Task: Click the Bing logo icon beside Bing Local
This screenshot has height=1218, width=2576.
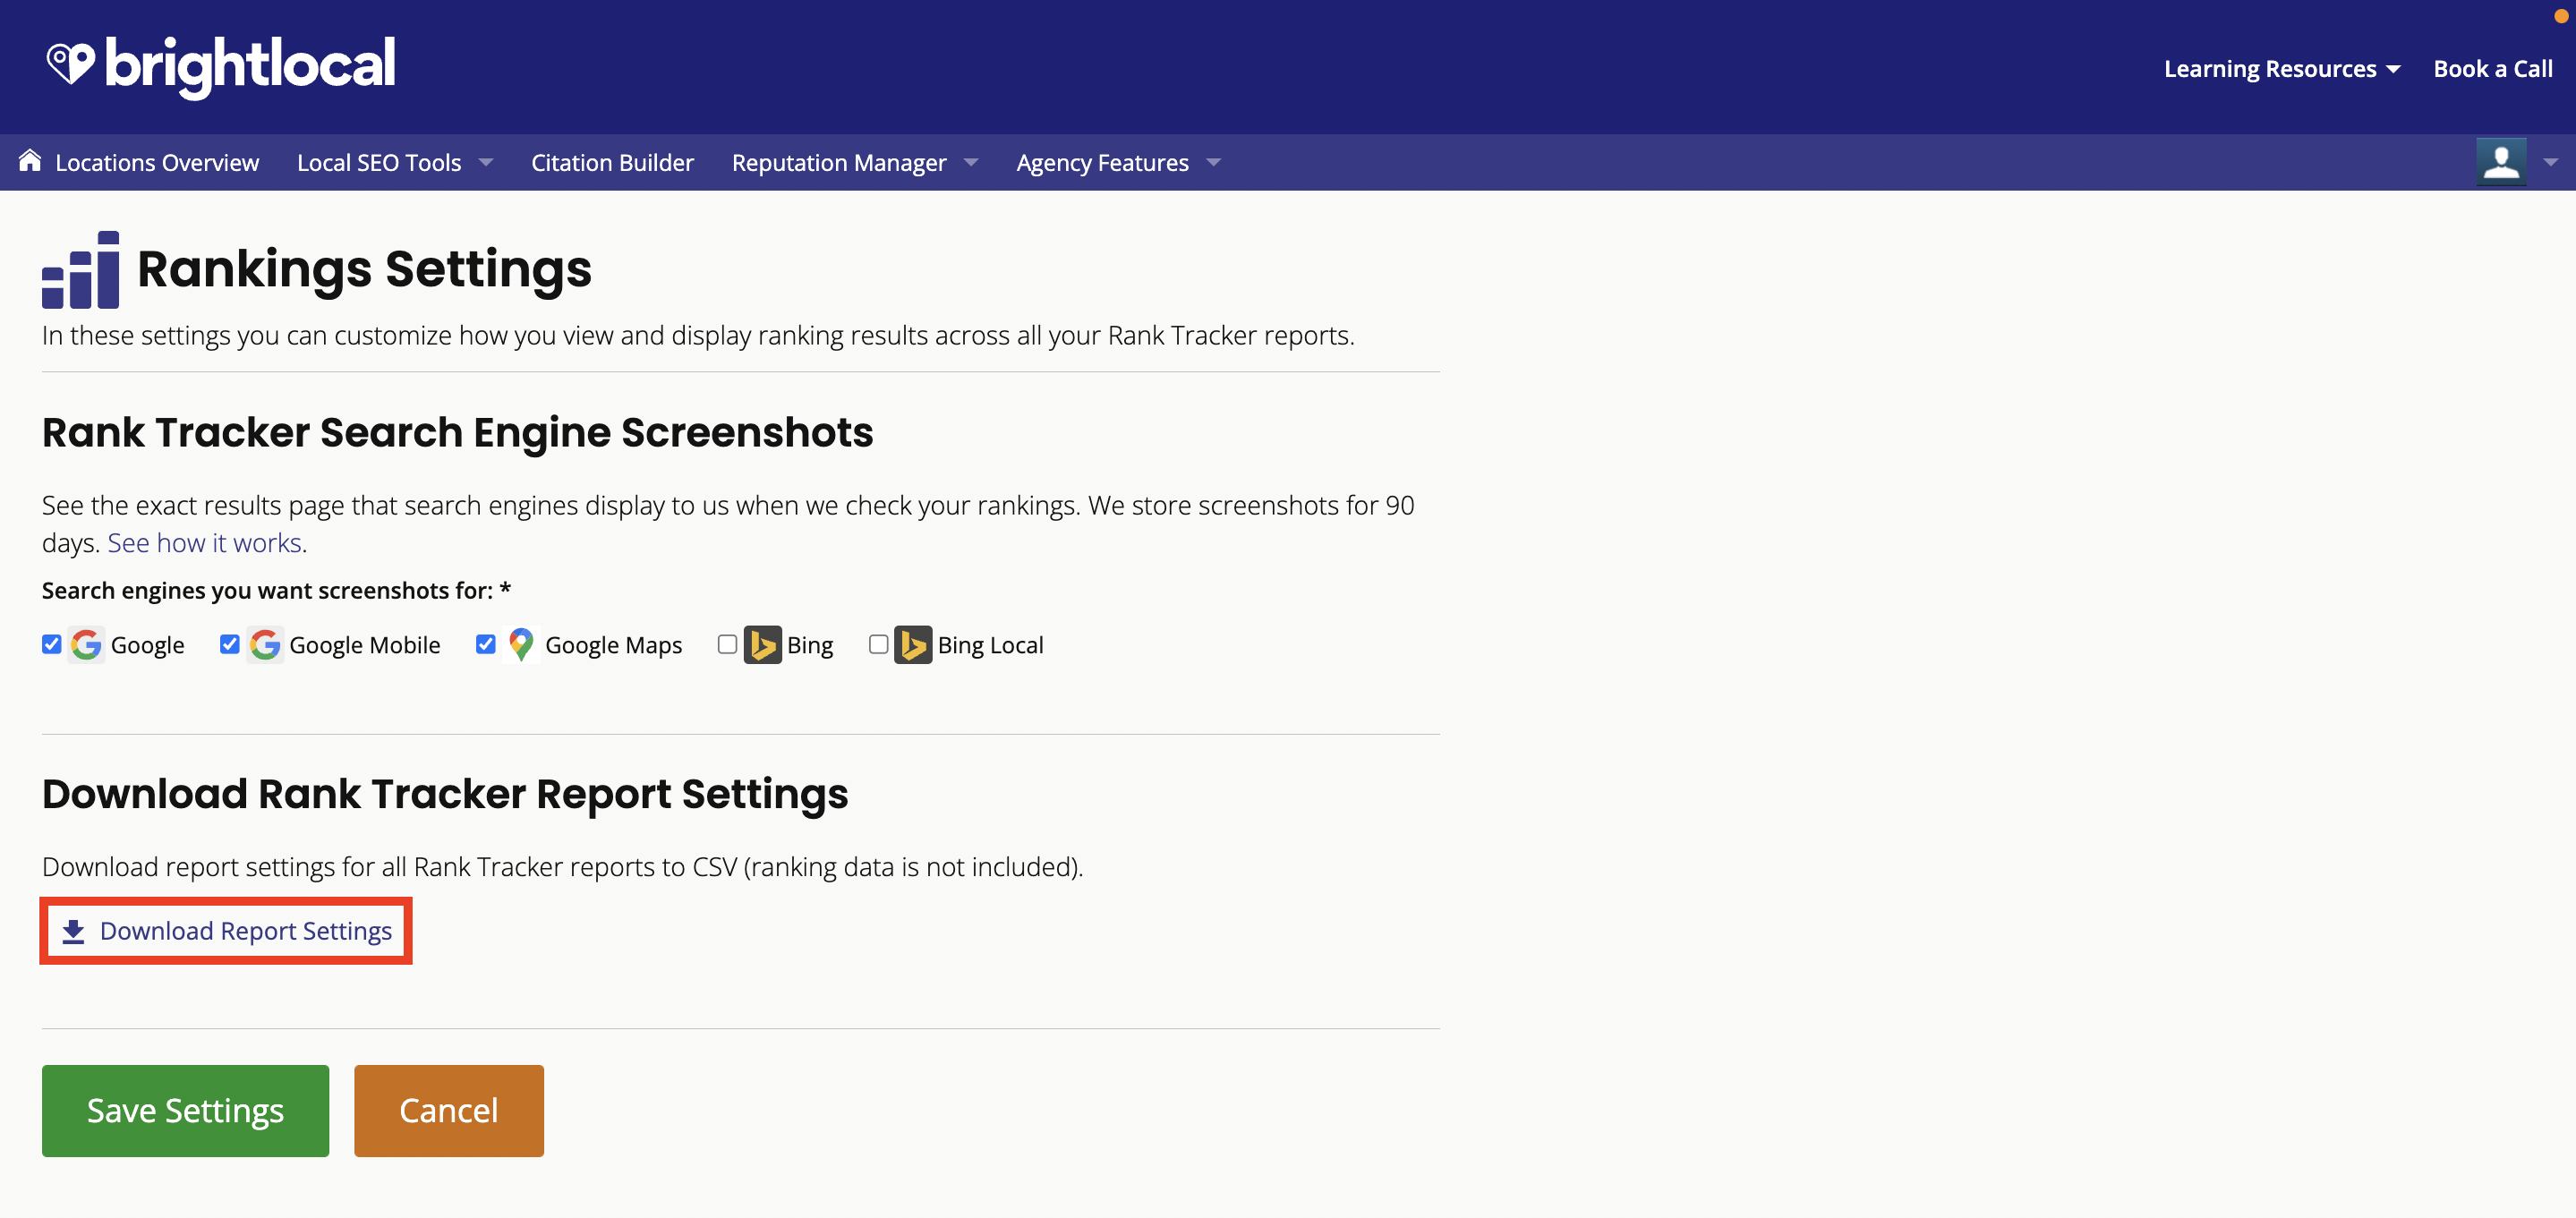Action: pos(913,645)
